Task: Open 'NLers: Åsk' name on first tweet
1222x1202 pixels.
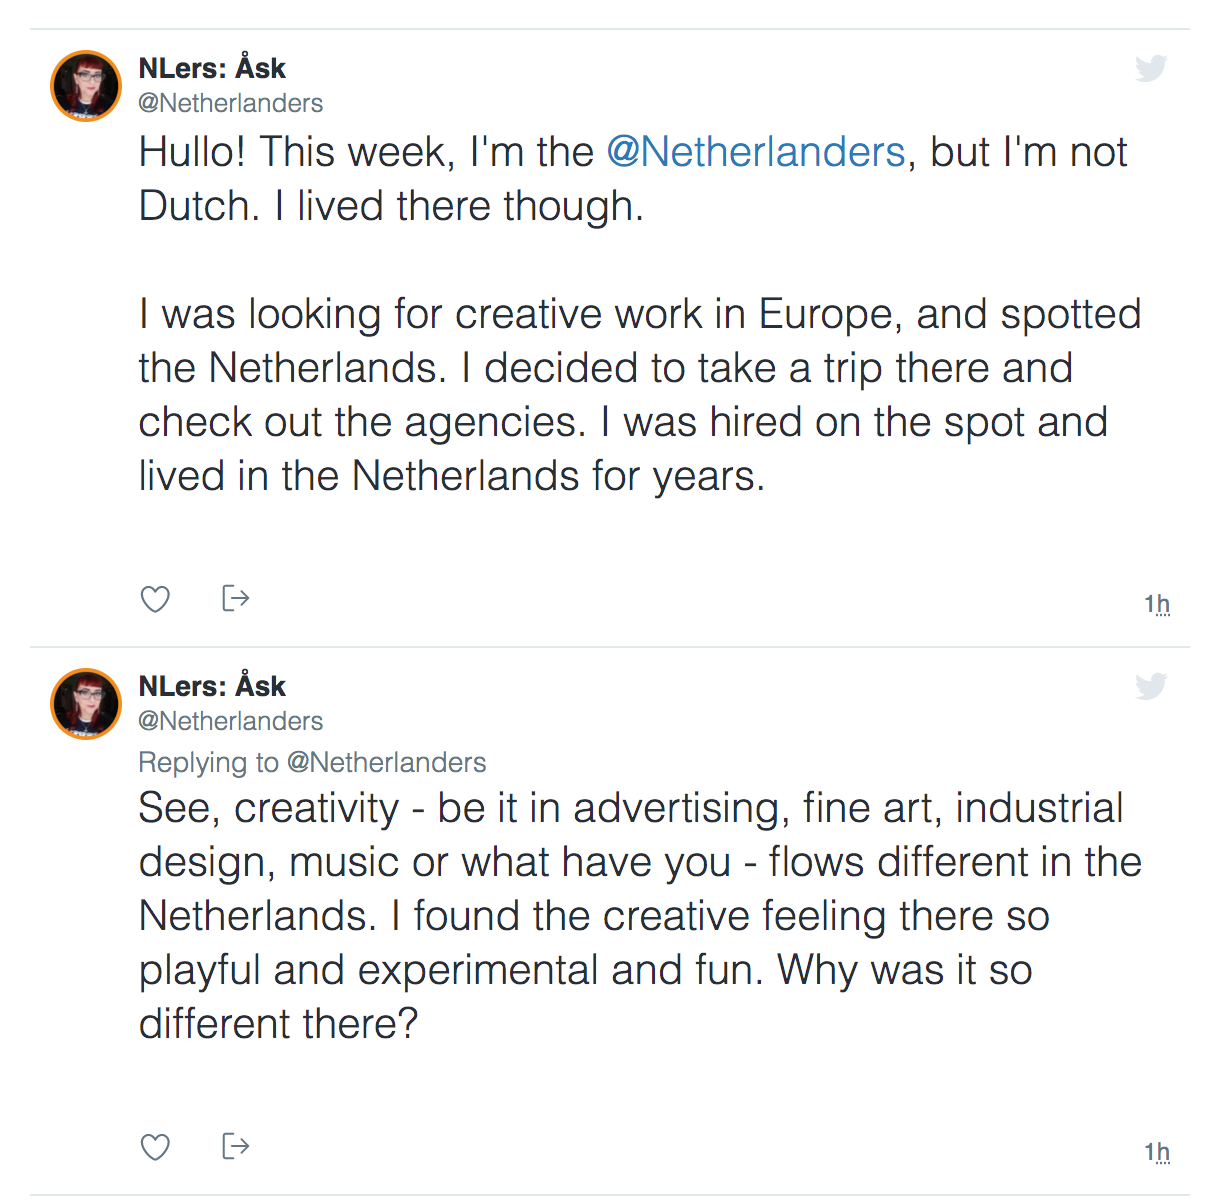Action: point(212,68)
